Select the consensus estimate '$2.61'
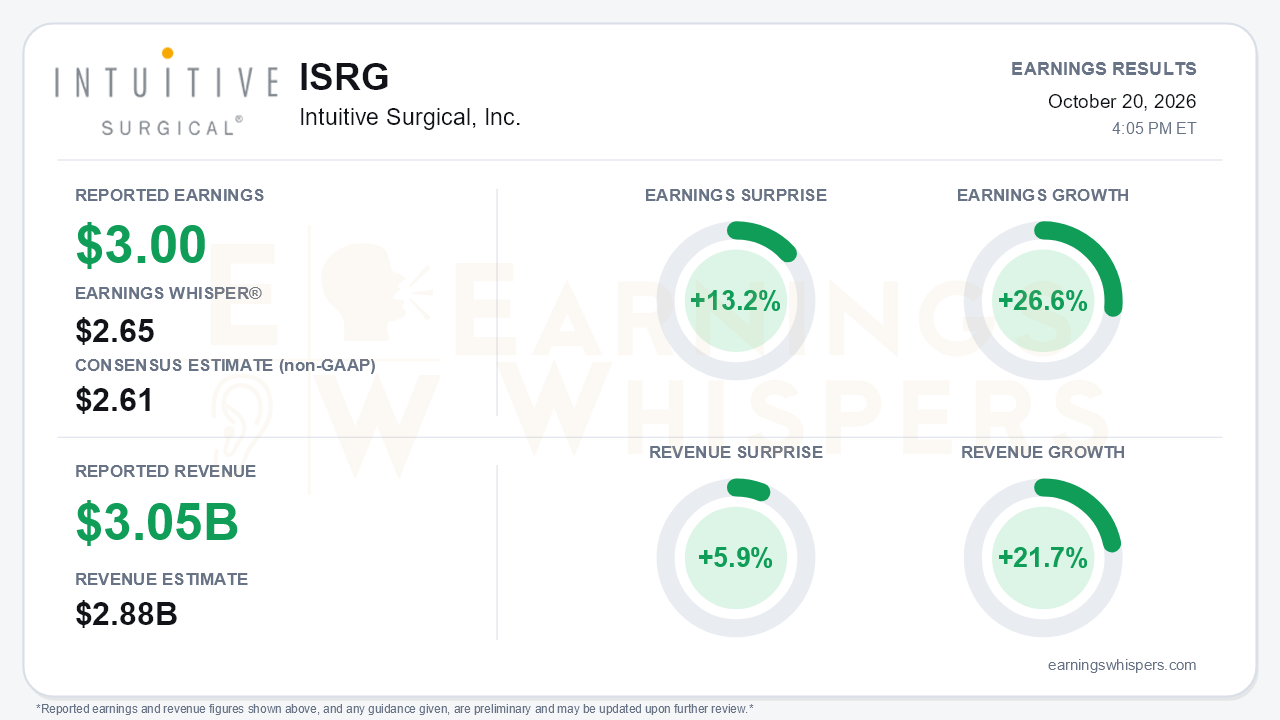 [x=115, y=400]
